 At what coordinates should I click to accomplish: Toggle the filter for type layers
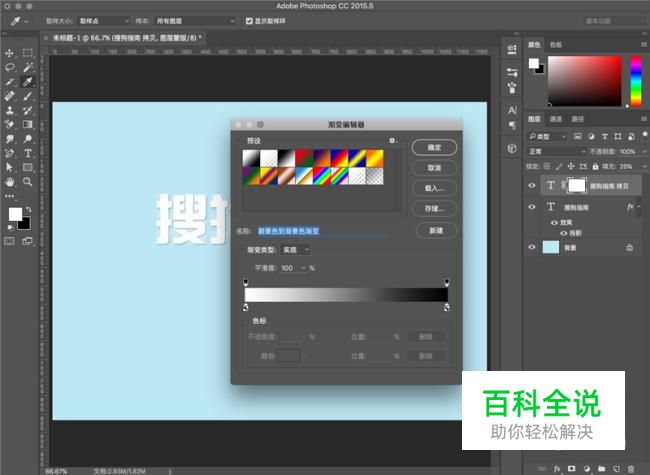[x=604, y=136]
